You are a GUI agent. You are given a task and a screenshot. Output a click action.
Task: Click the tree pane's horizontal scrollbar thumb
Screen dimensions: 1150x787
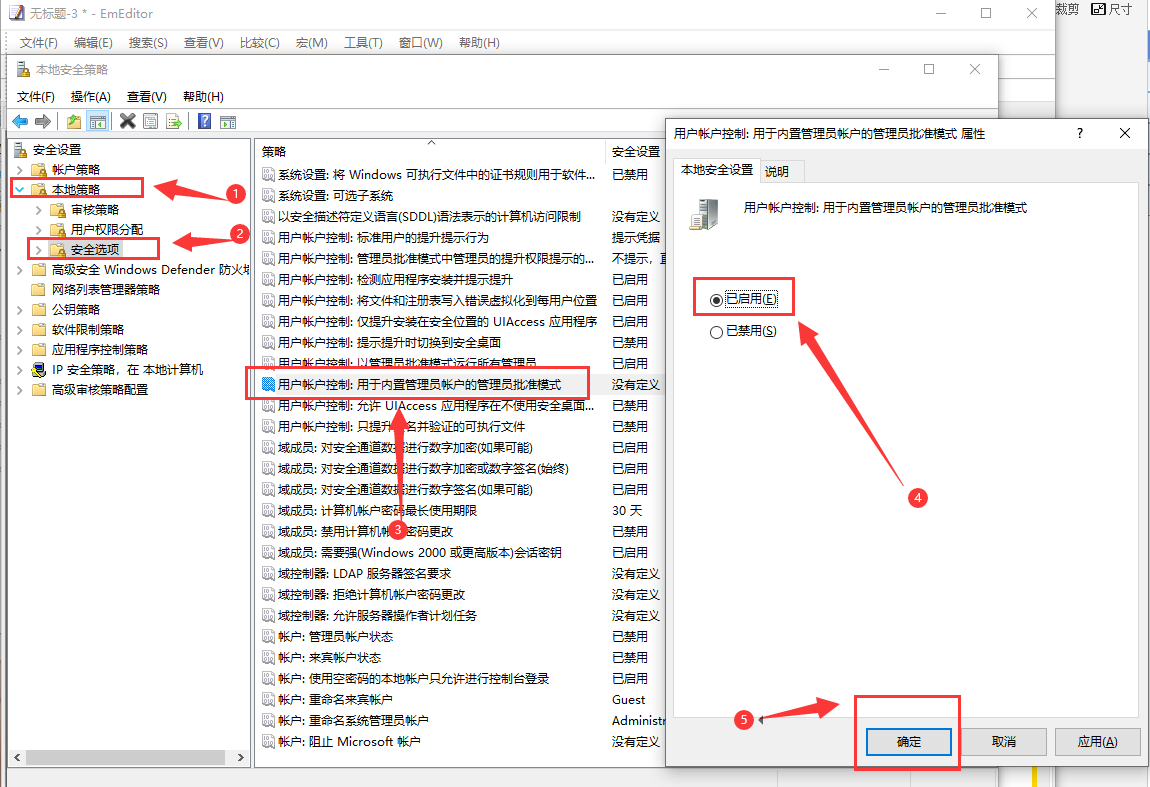pos(125,757)
